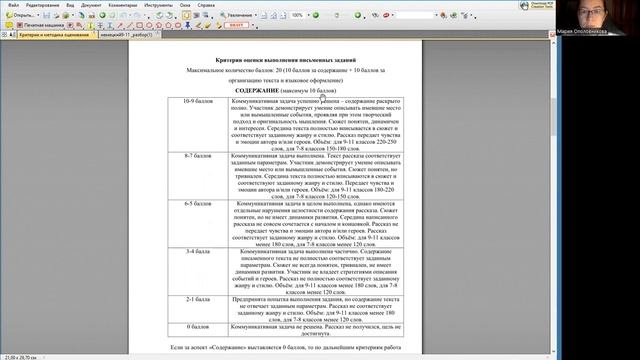Select the Highlight text tool
The height and width of the screenshot is (360, 640).
tap(90, 25)
